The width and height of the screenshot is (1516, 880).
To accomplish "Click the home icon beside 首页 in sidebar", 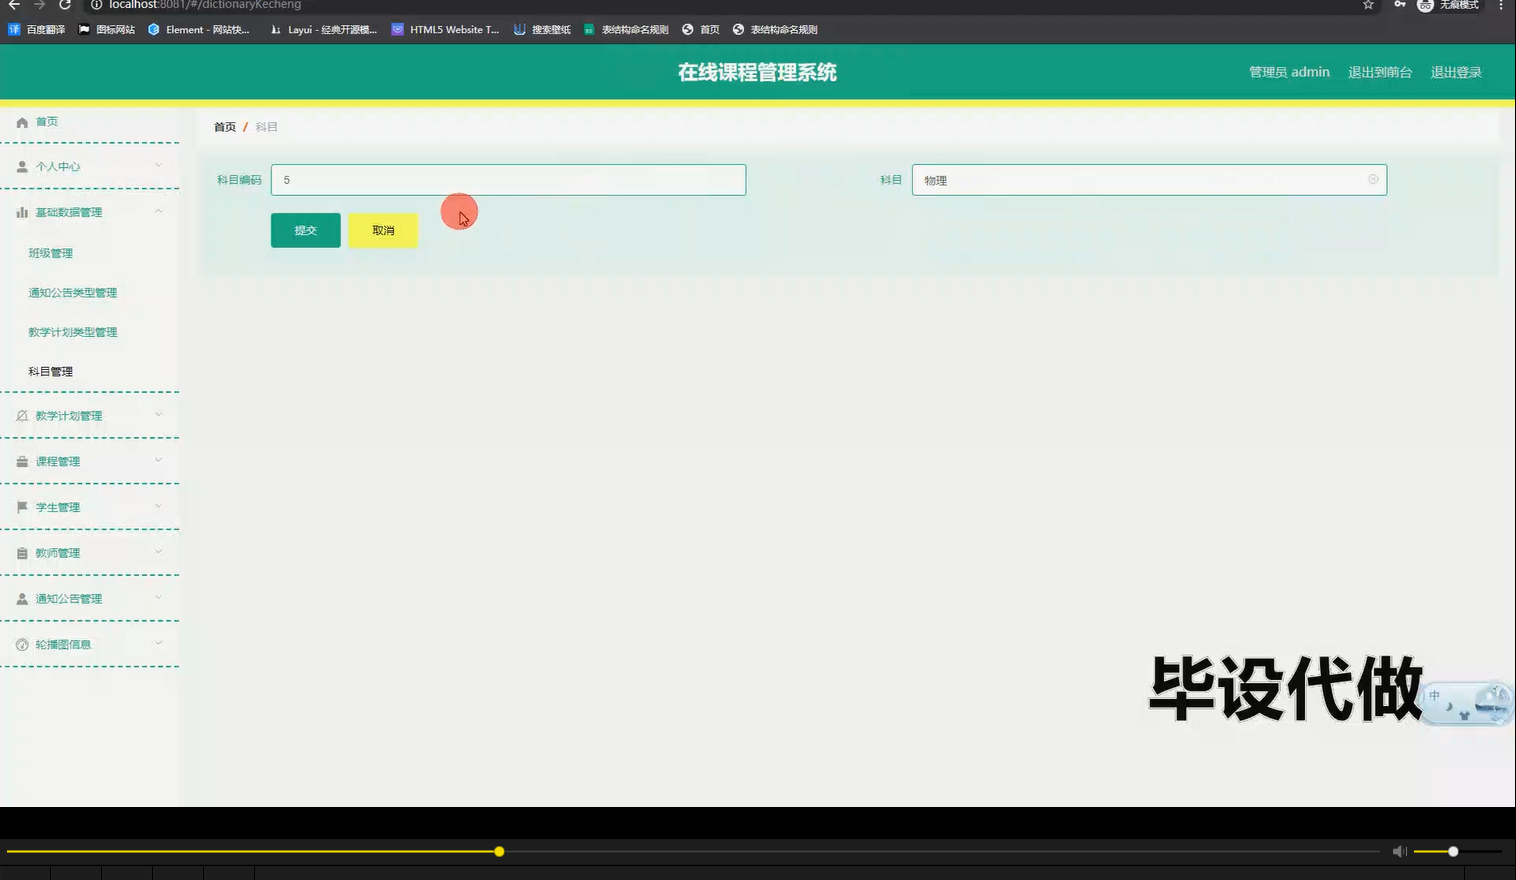I will (x=21, y=121).
